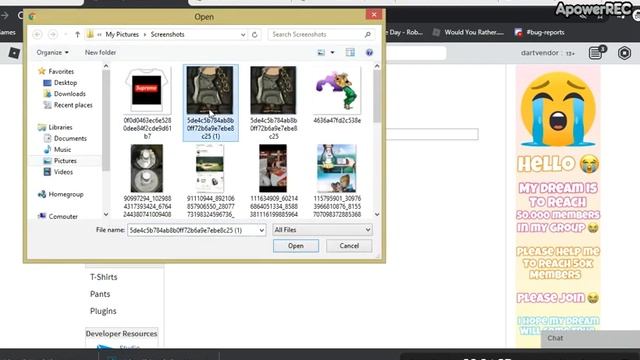The height and width of the screenshot is (360, 640).
Task: Select Libraries in the navigation pane
Action: coord(60,127)
